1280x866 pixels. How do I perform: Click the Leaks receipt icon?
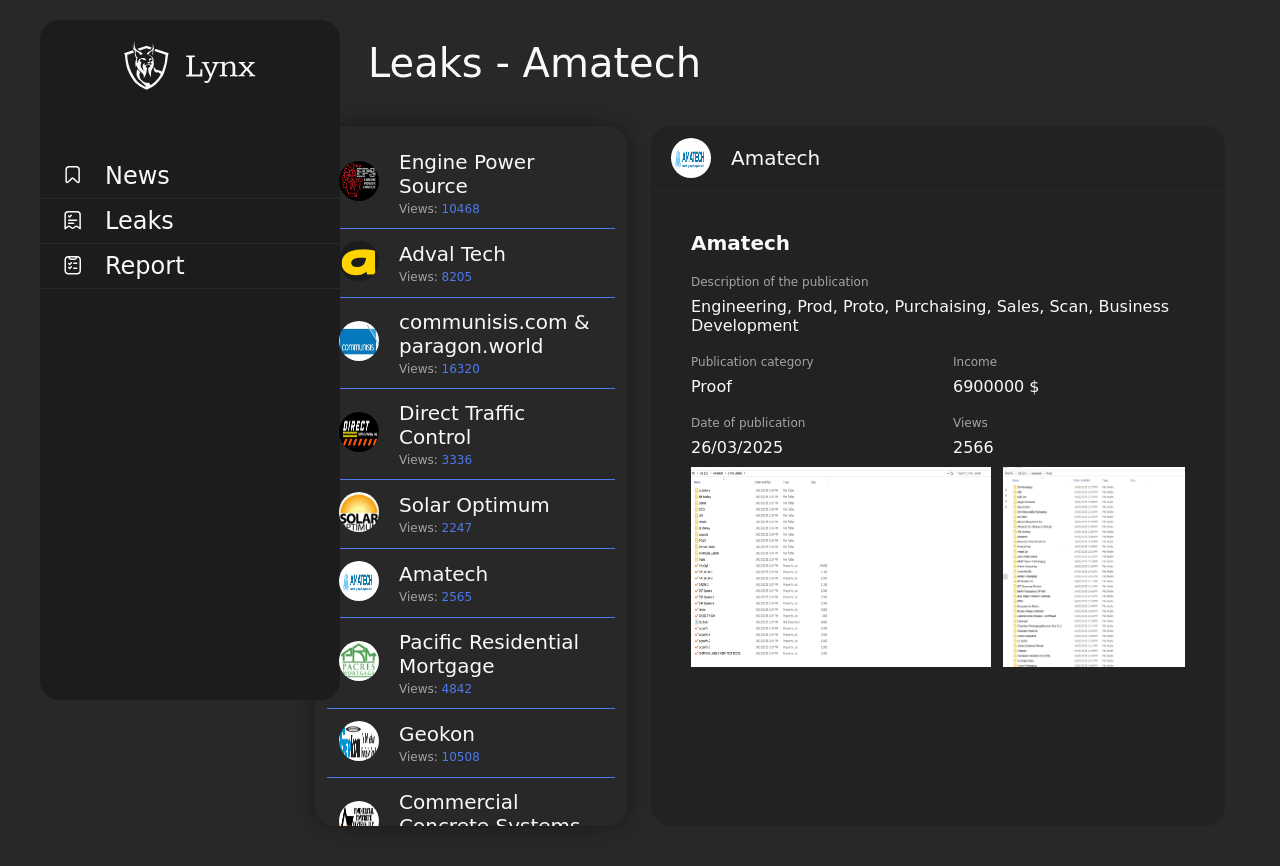[x=73, y=220]
